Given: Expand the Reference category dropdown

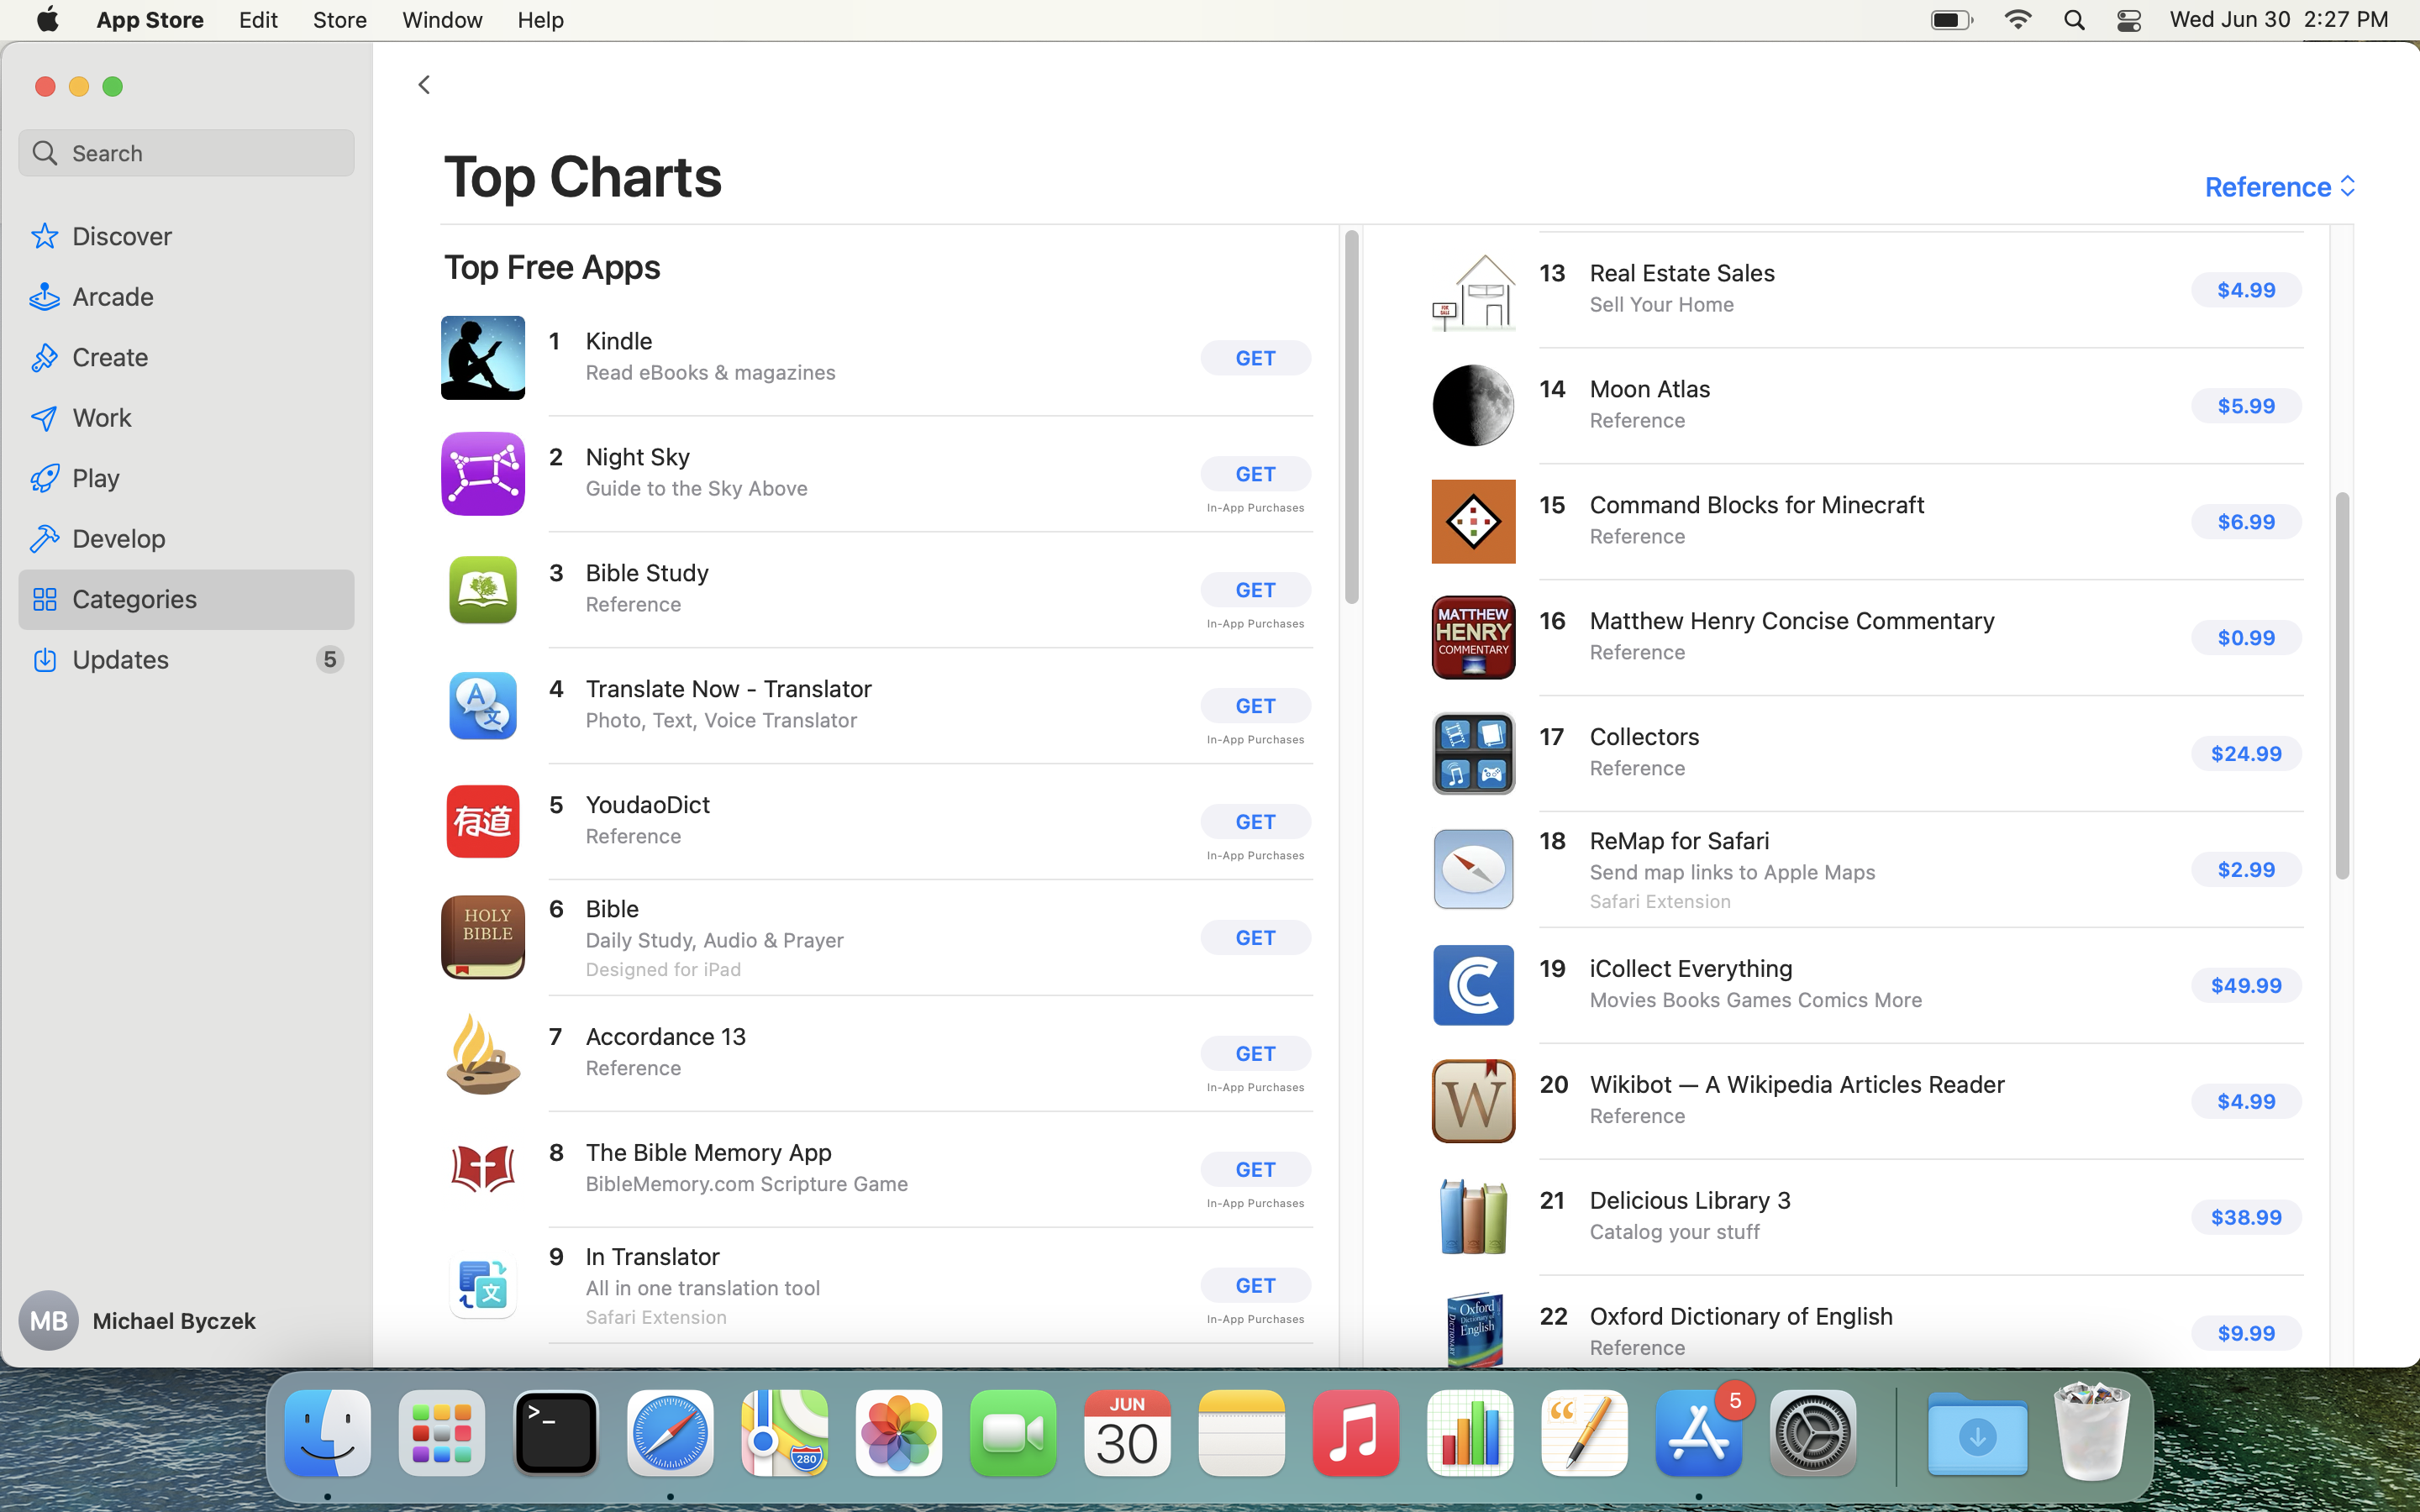Looking at the screenshot, I should (2280, 187).
